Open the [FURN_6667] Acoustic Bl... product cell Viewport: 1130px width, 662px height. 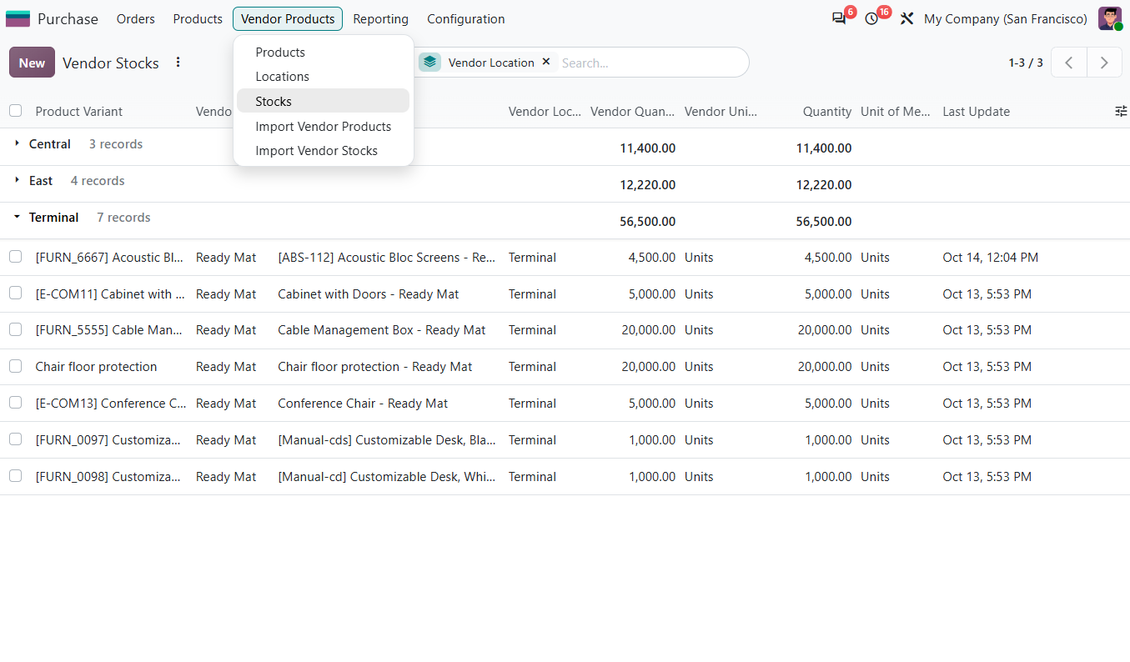109,257
